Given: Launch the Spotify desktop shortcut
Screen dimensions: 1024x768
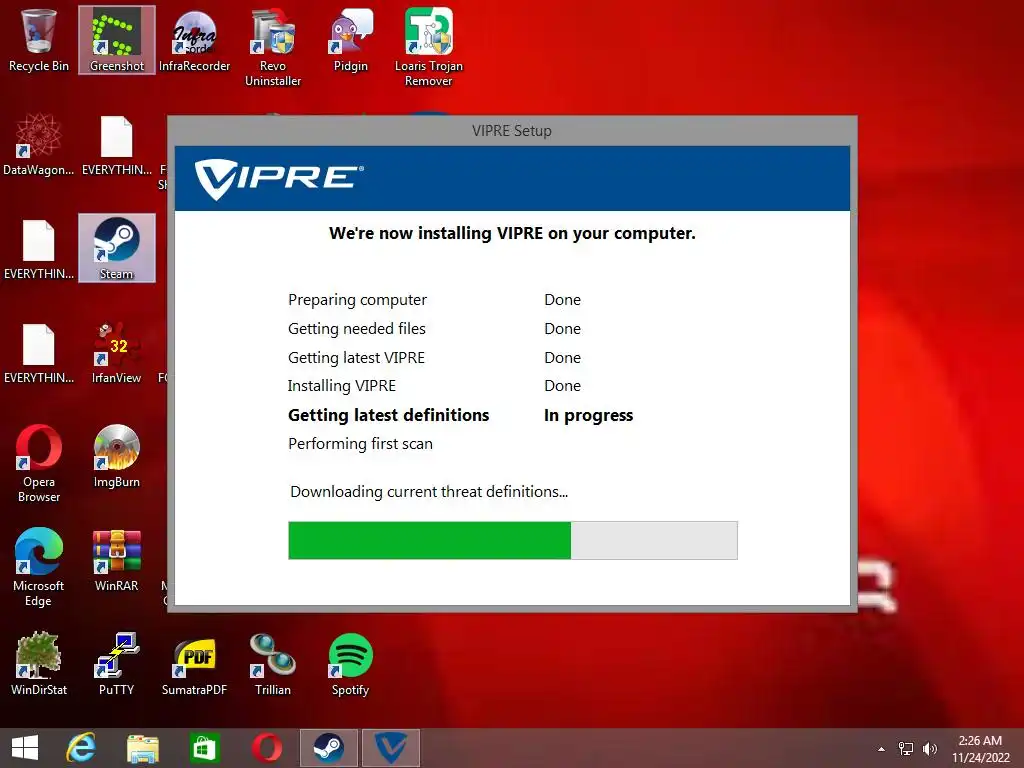Looking at the screenshot, I should click(351, 664).
